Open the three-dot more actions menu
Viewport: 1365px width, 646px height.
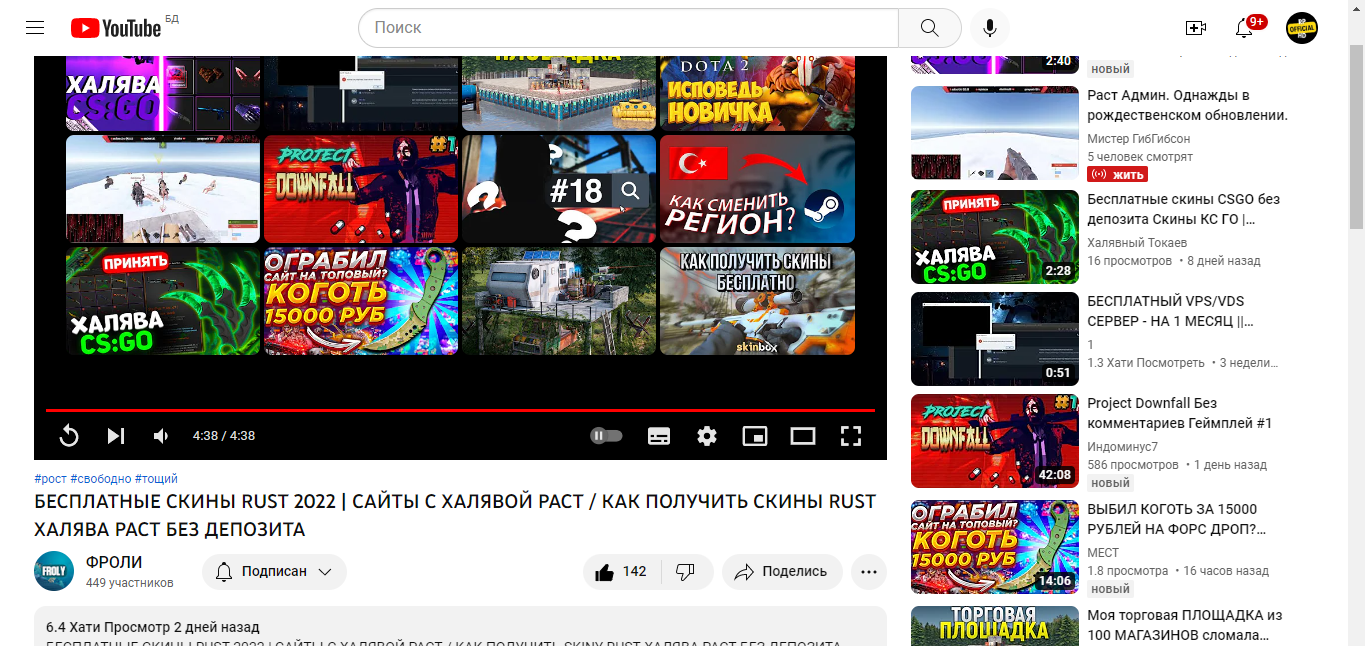click(868, 572)
